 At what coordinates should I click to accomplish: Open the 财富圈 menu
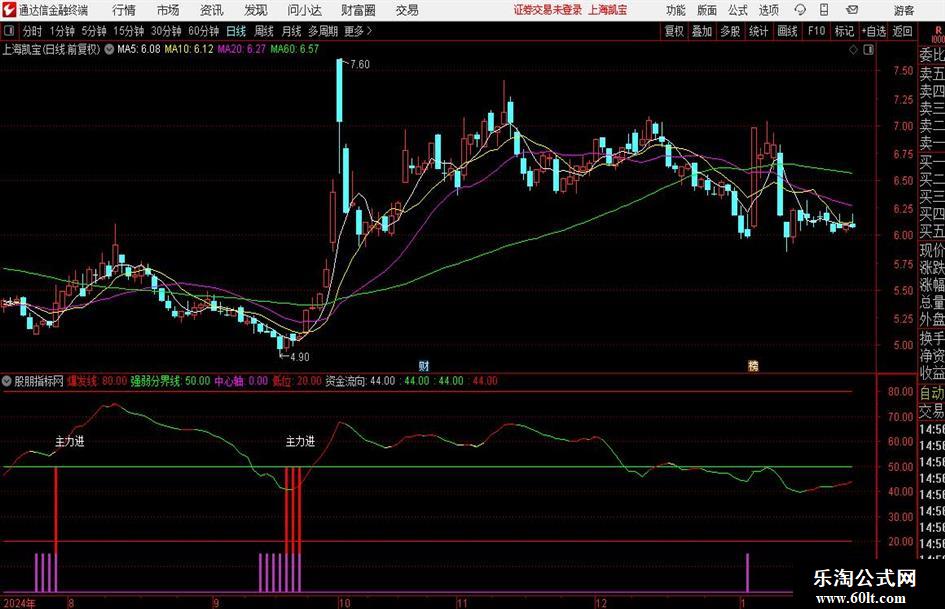coord(358,10)
